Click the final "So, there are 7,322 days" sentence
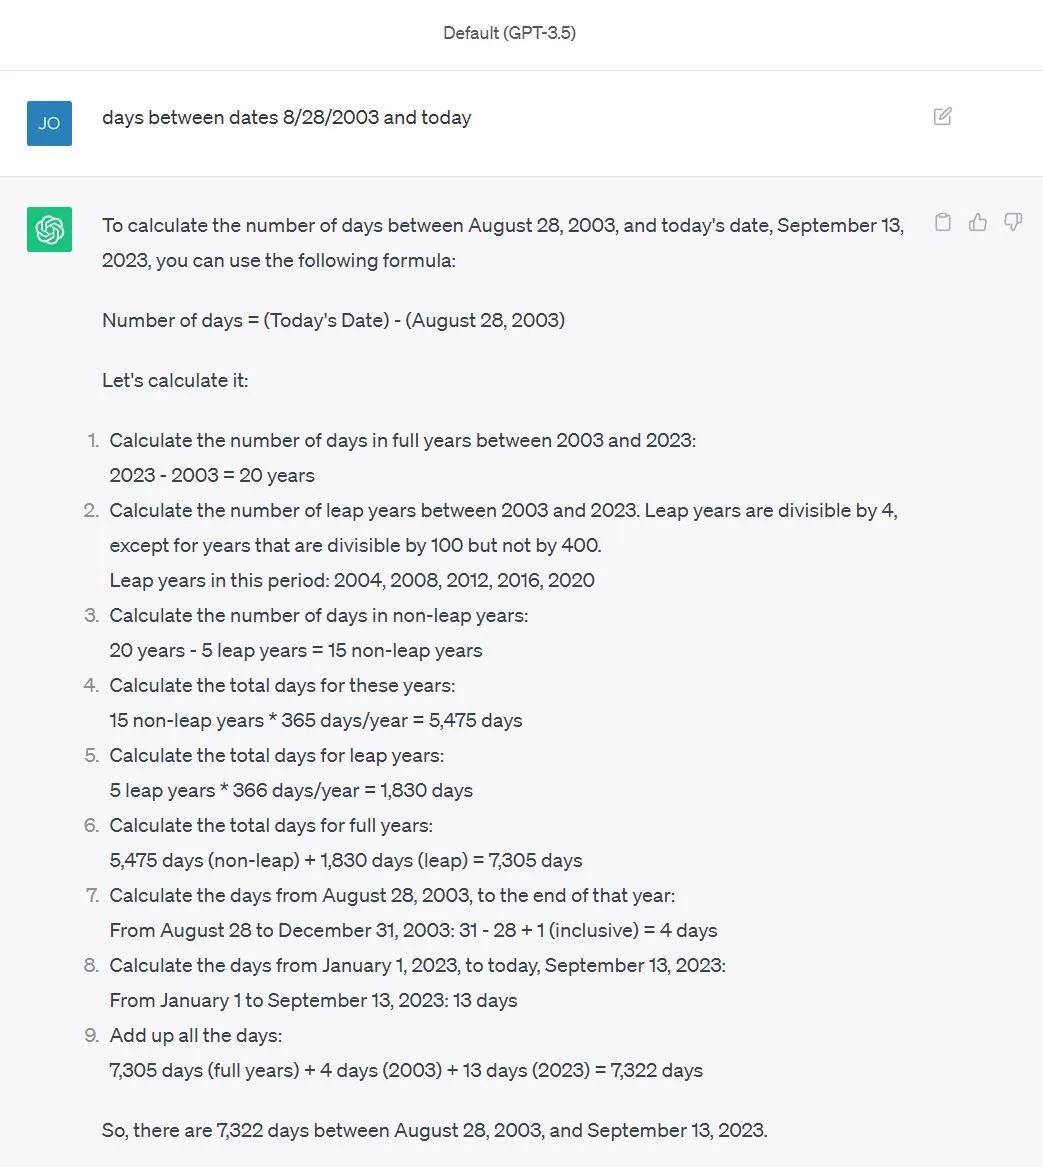This screenshot has width=1043, height=1167. pyautogui.click(x=434, y=1131)
